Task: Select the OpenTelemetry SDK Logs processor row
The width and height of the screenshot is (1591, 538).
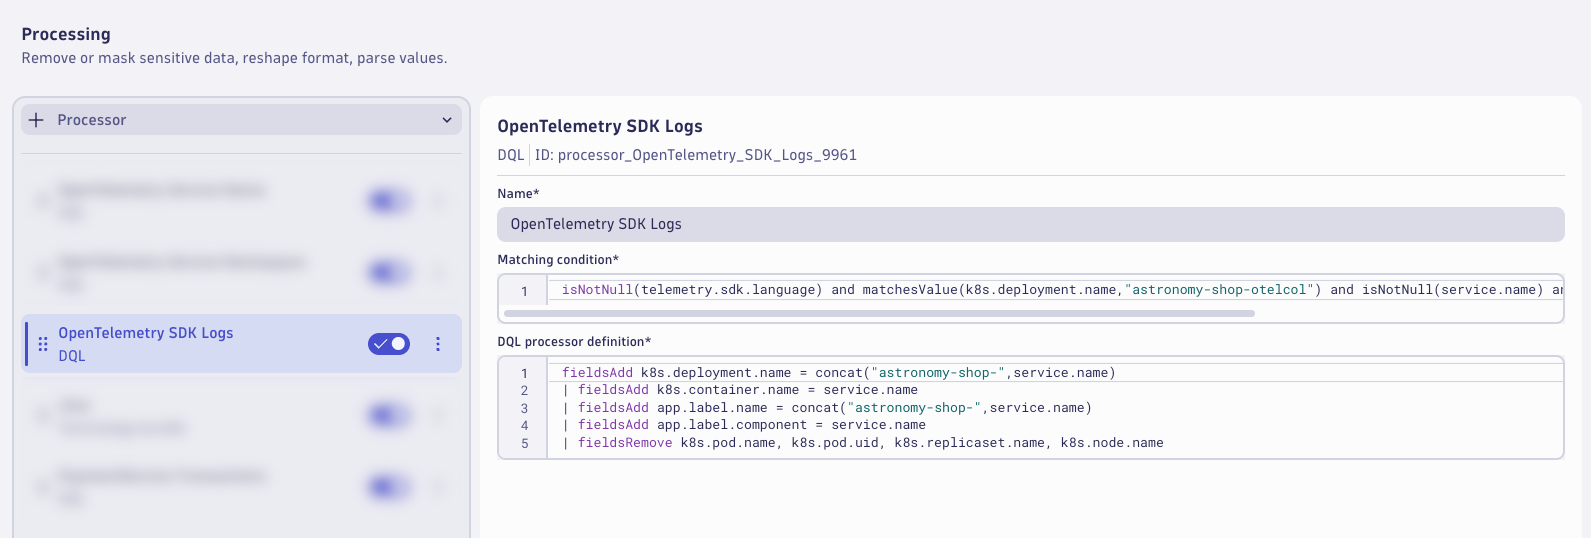Action: (x=243, y=344)
